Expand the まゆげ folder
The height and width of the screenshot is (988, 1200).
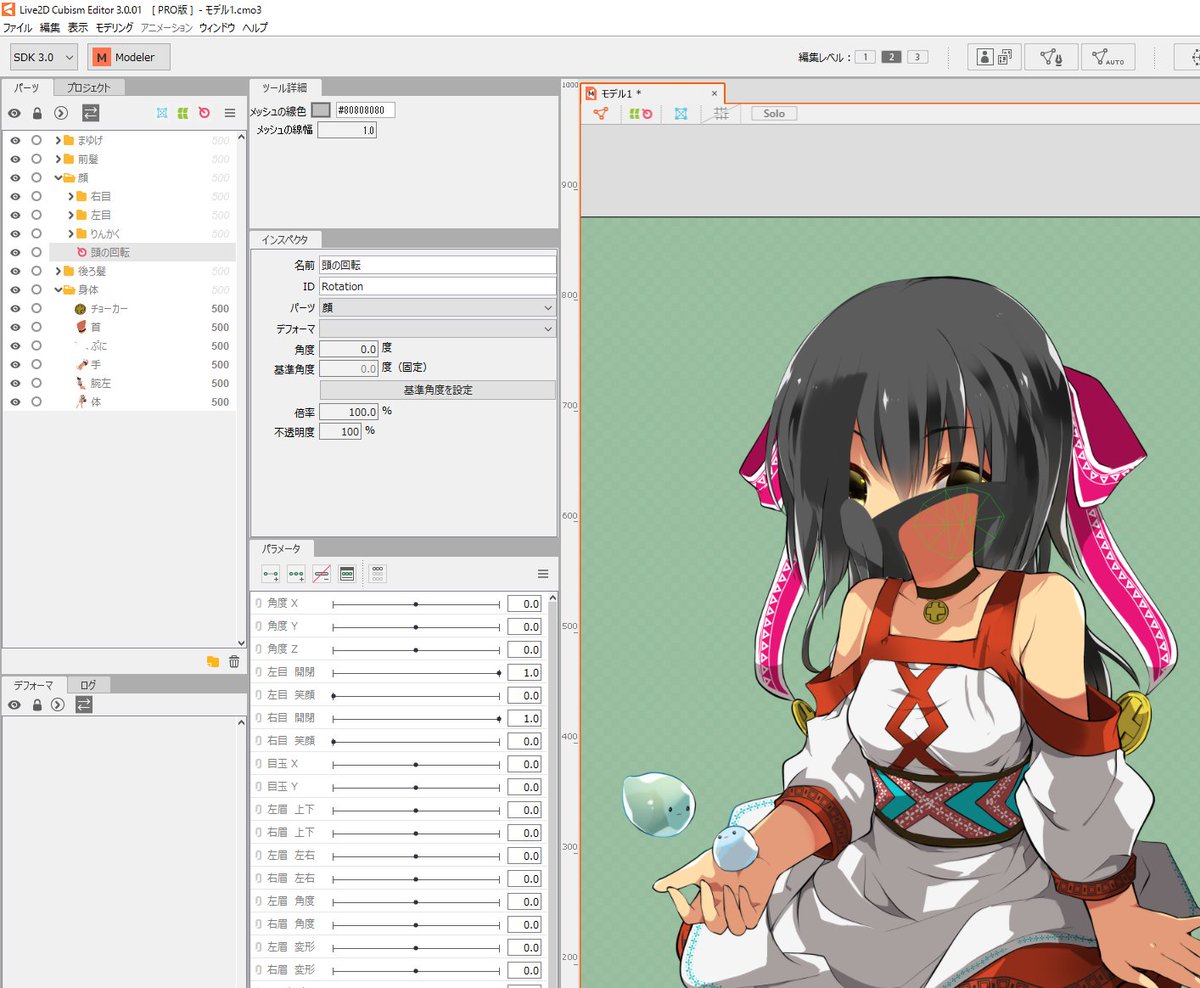(x=58, y=141)
